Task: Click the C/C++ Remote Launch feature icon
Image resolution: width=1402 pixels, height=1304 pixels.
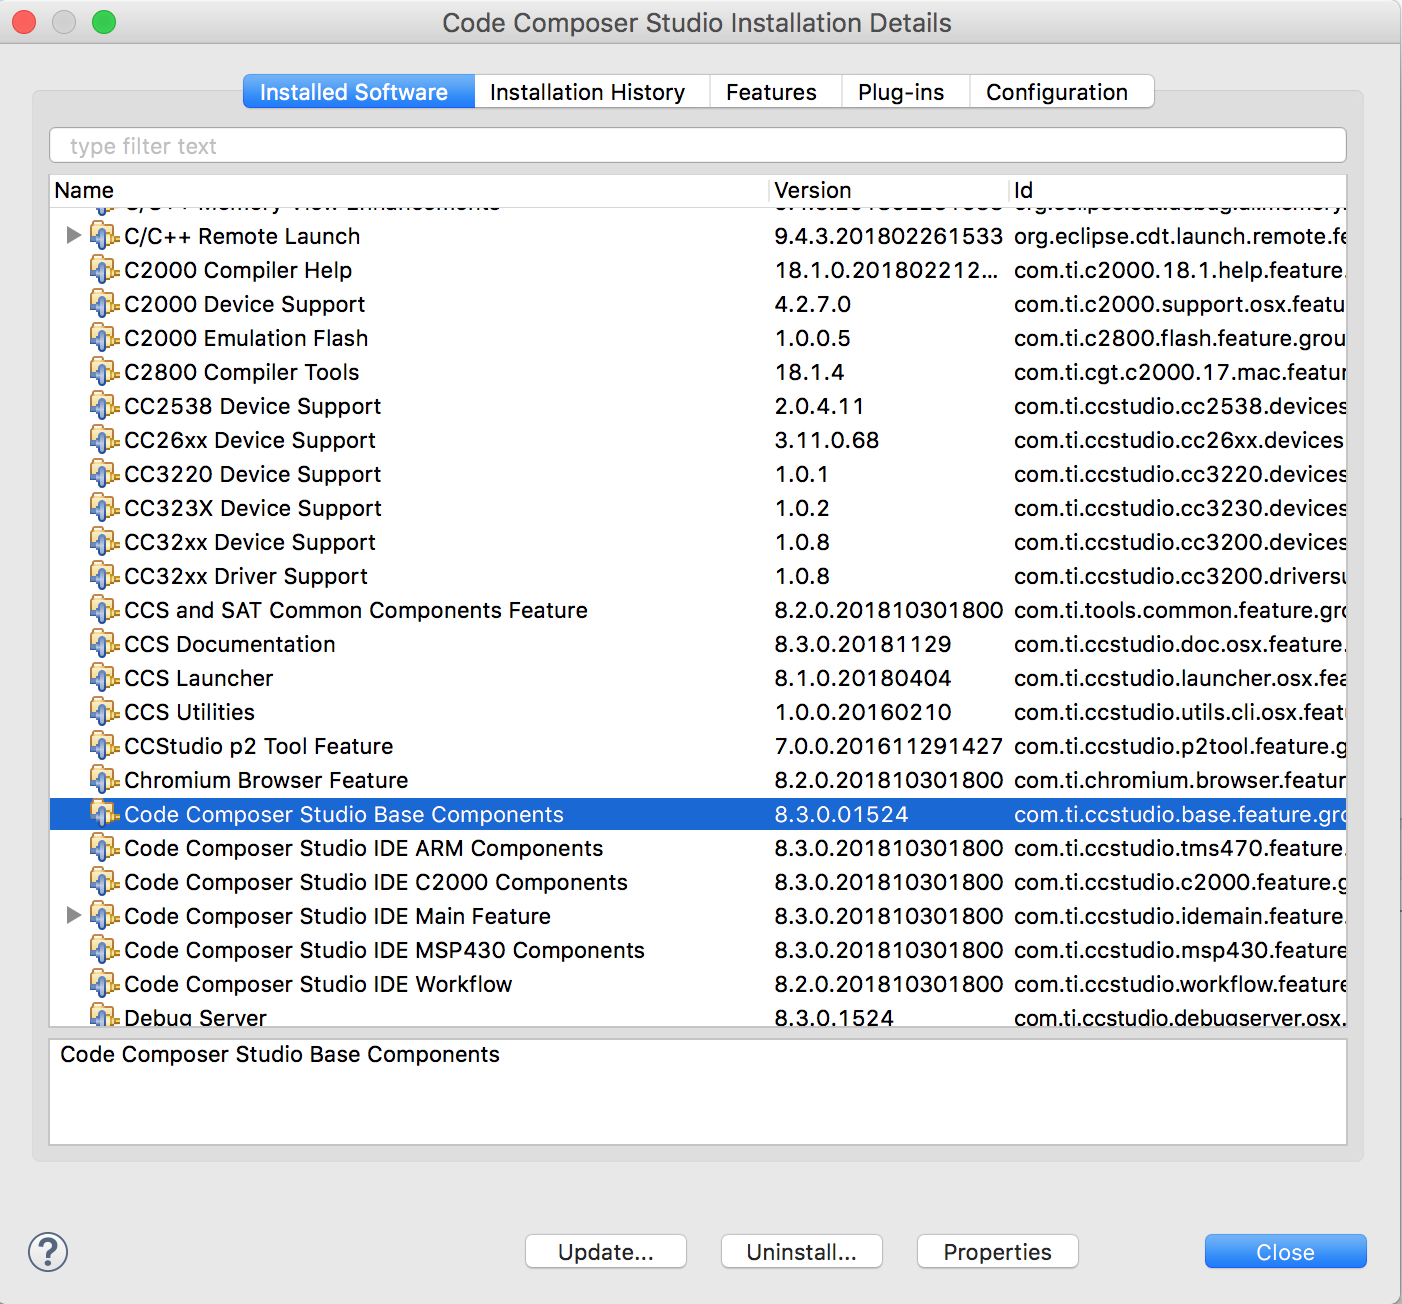Action: [x=104, y=236]
